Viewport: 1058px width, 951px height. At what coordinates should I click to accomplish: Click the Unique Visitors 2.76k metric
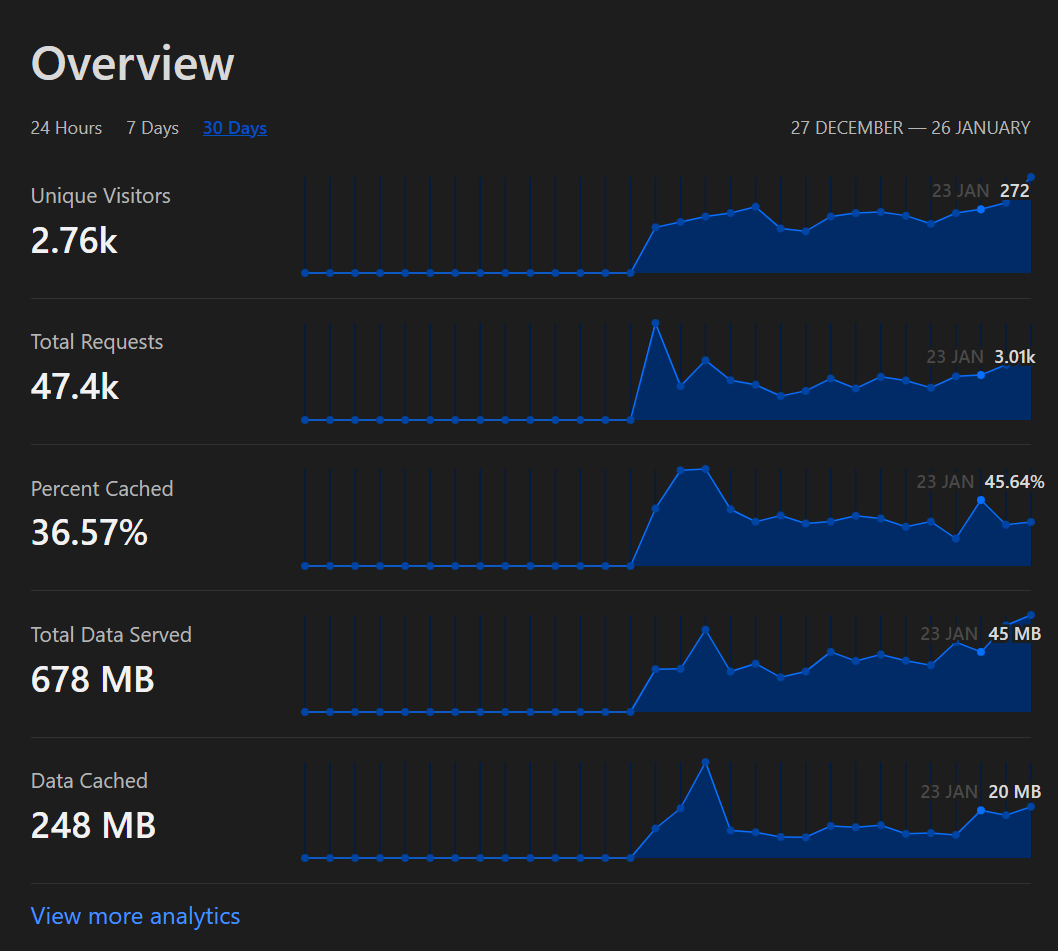[74, 240]
